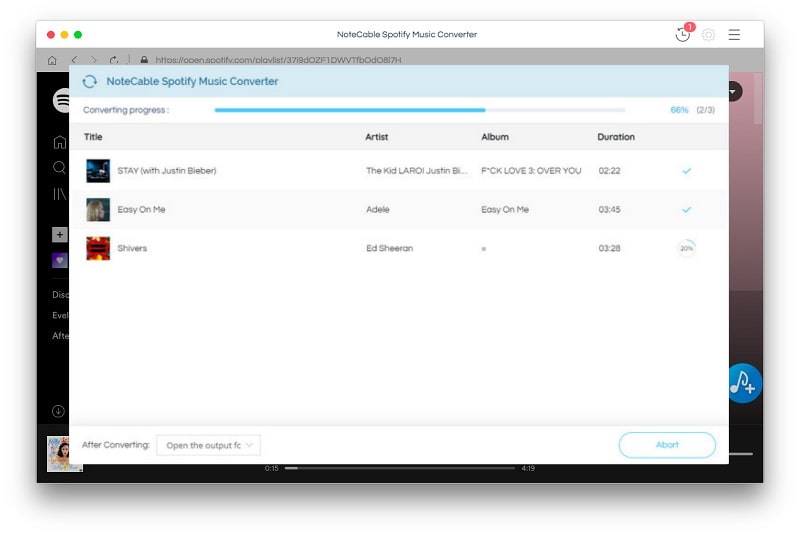
Task: Click the Title column header
Action: click(x=93, y=137)
